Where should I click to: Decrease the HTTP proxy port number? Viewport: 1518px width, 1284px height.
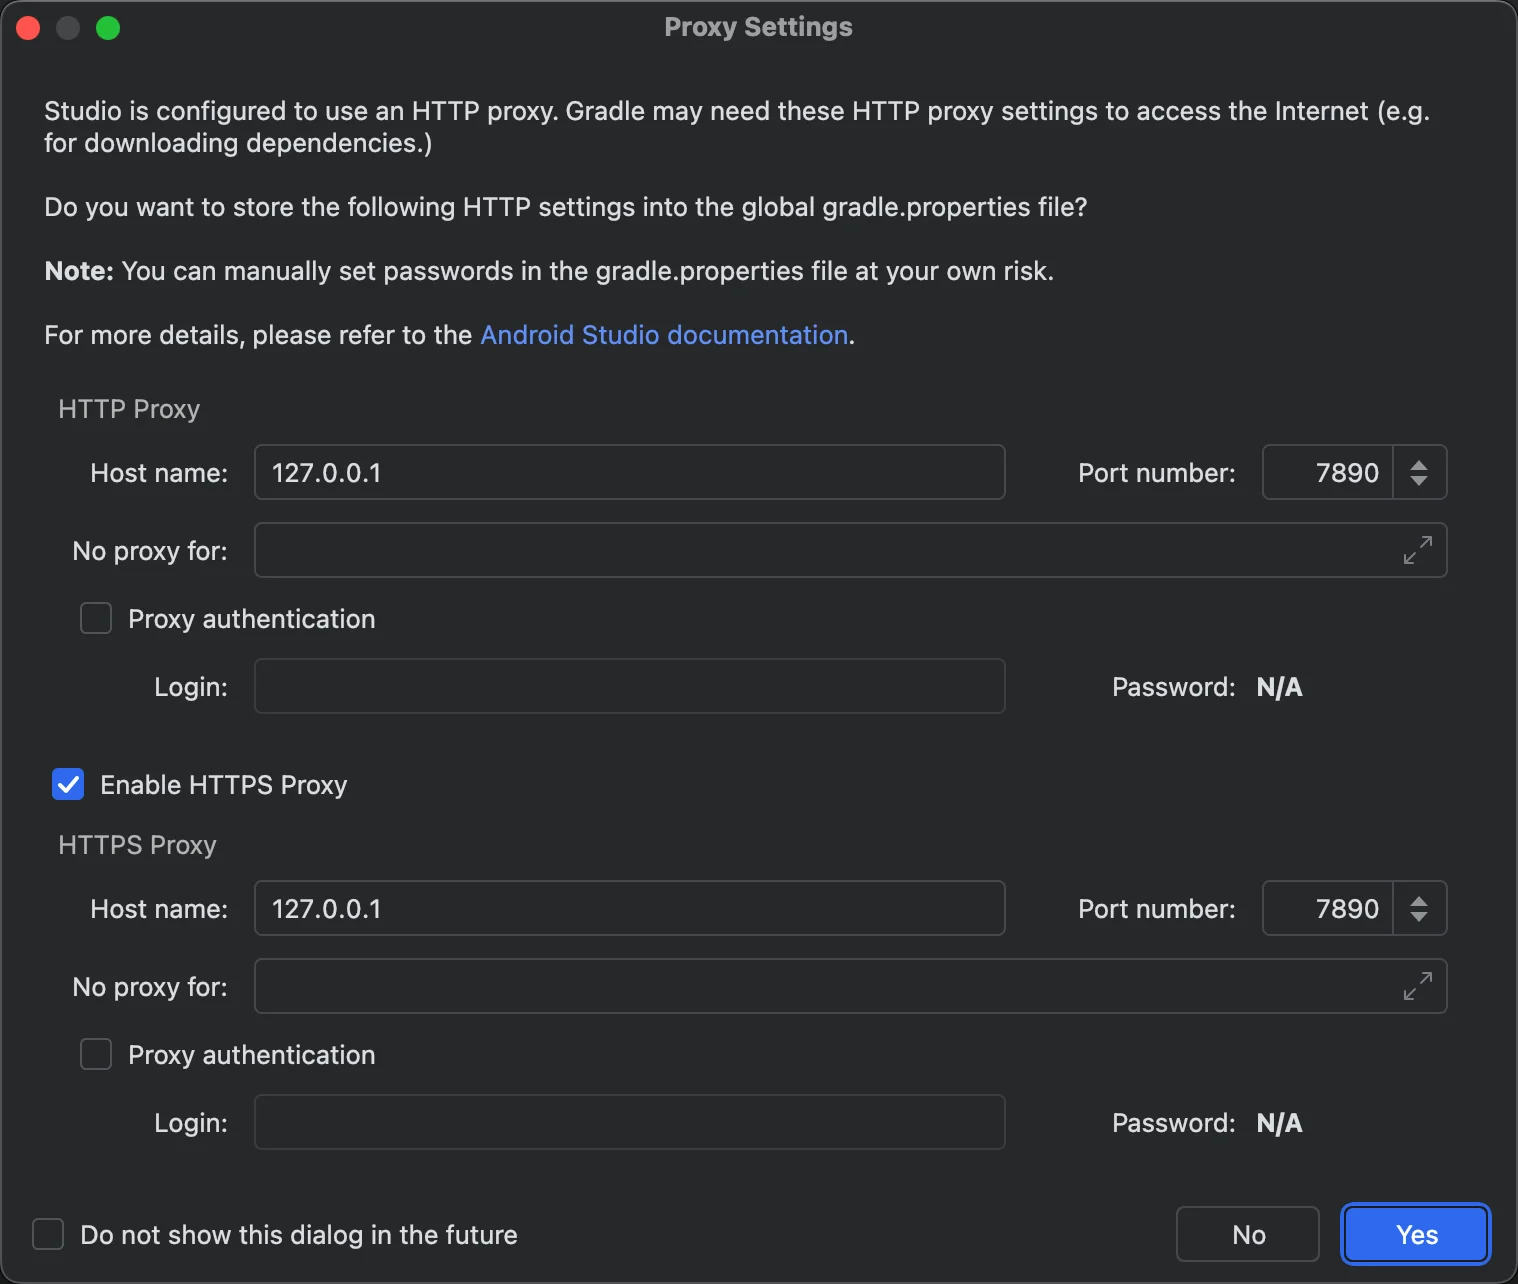(1419, 481)
